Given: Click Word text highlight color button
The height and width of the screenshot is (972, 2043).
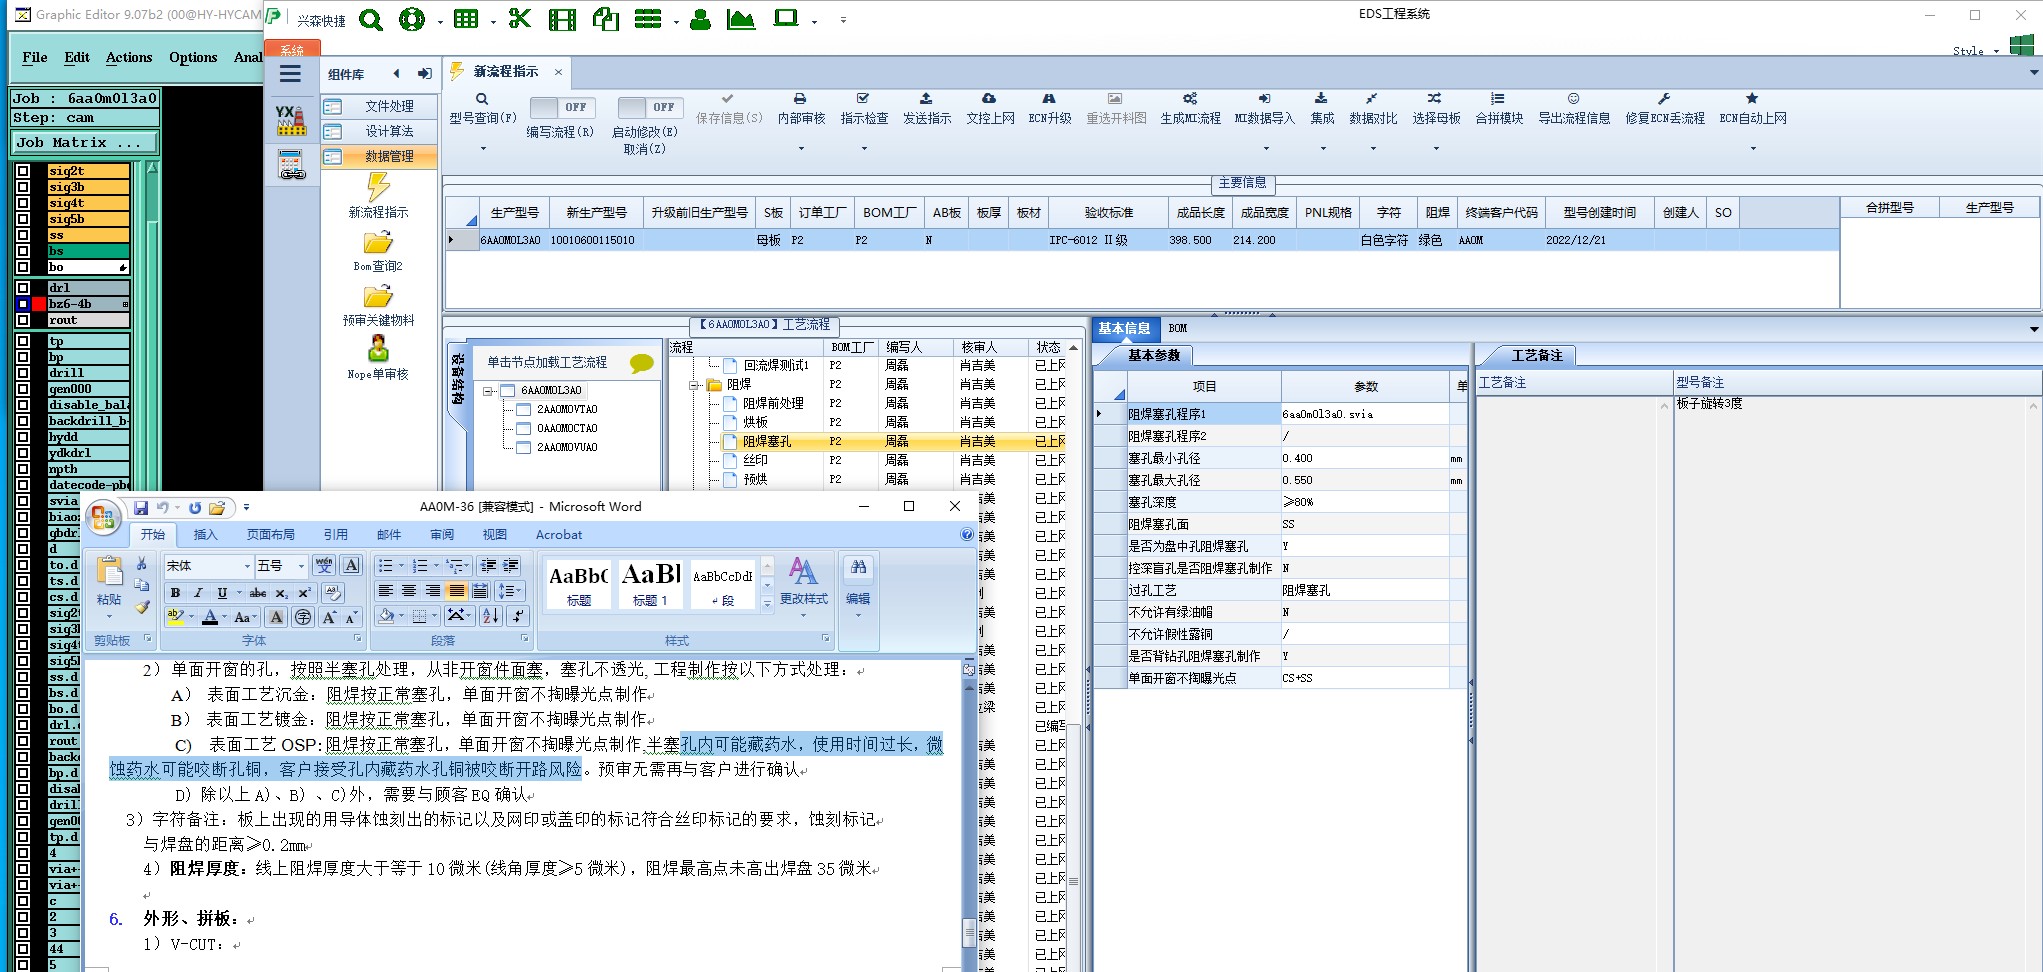Looking at the screenshot, I should pyautogui.click(x=175, y=617).
